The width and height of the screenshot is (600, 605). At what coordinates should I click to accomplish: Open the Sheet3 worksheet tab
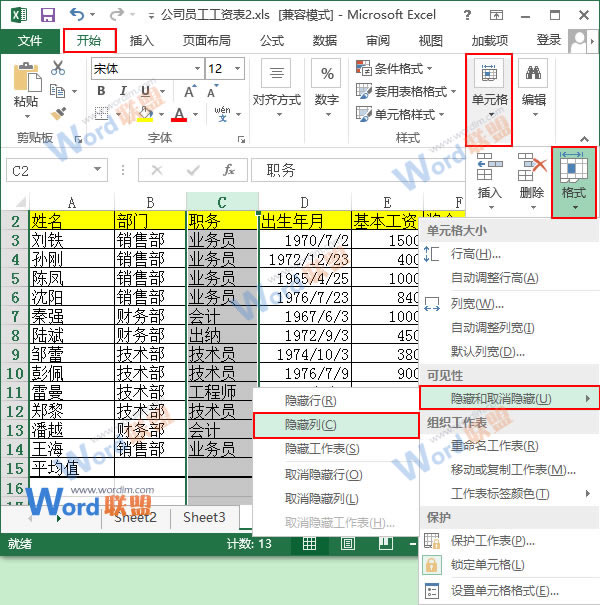tap(203, 517)
